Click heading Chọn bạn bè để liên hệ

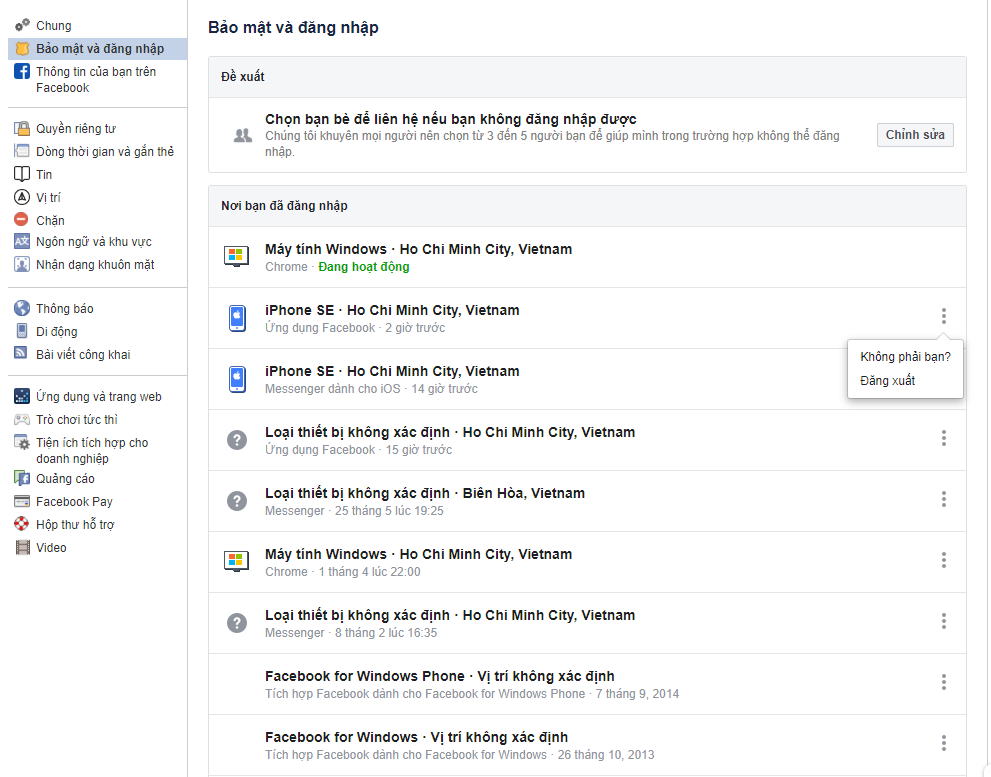pyautogui.click(x=451, y=119)
